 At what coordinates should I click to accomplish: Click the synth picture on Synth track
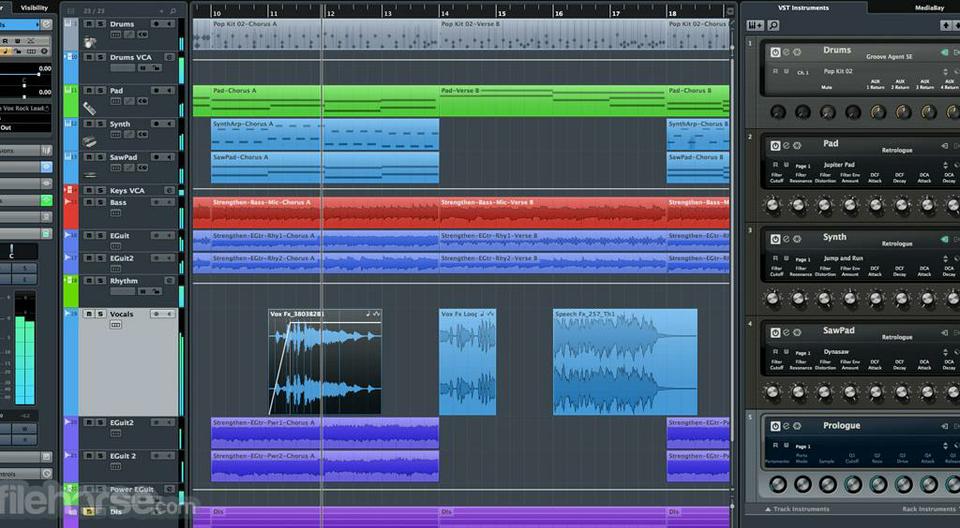90,141
